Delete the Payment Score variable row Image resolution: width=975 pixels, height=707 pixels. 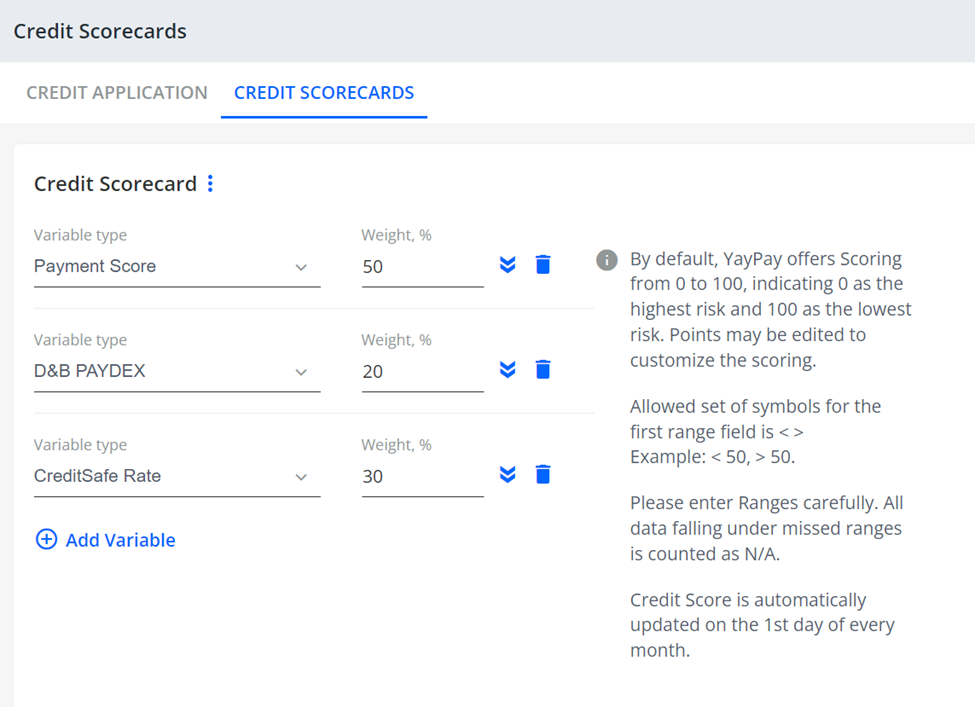pos(542,264)
